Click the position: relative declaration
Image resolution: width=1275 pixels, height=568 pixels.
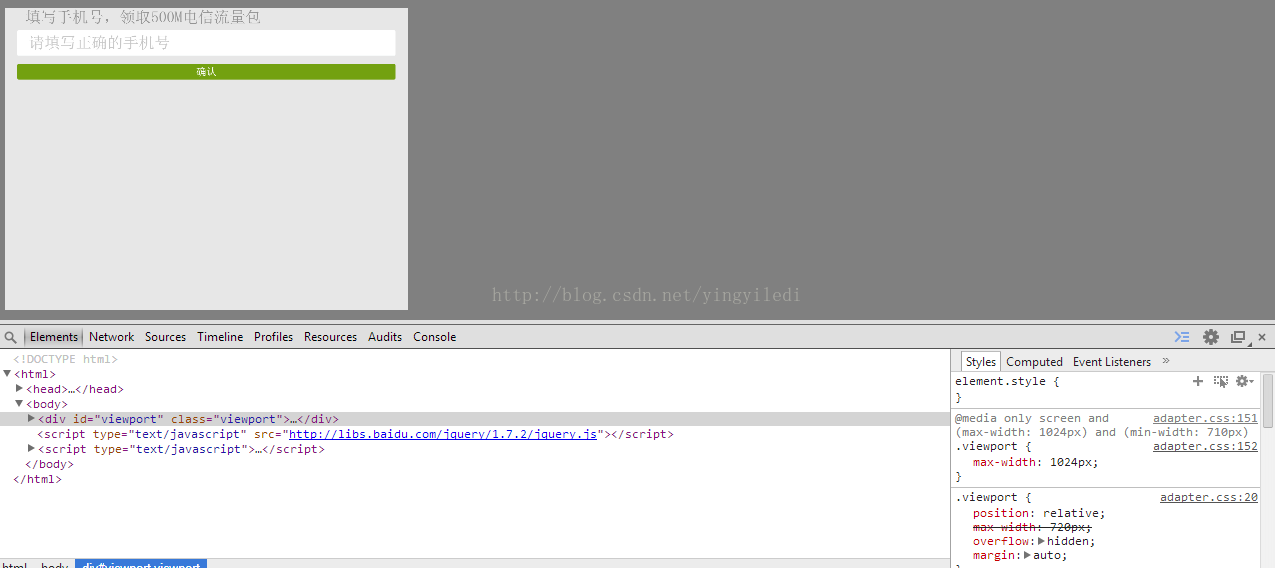coord(1039,513)
